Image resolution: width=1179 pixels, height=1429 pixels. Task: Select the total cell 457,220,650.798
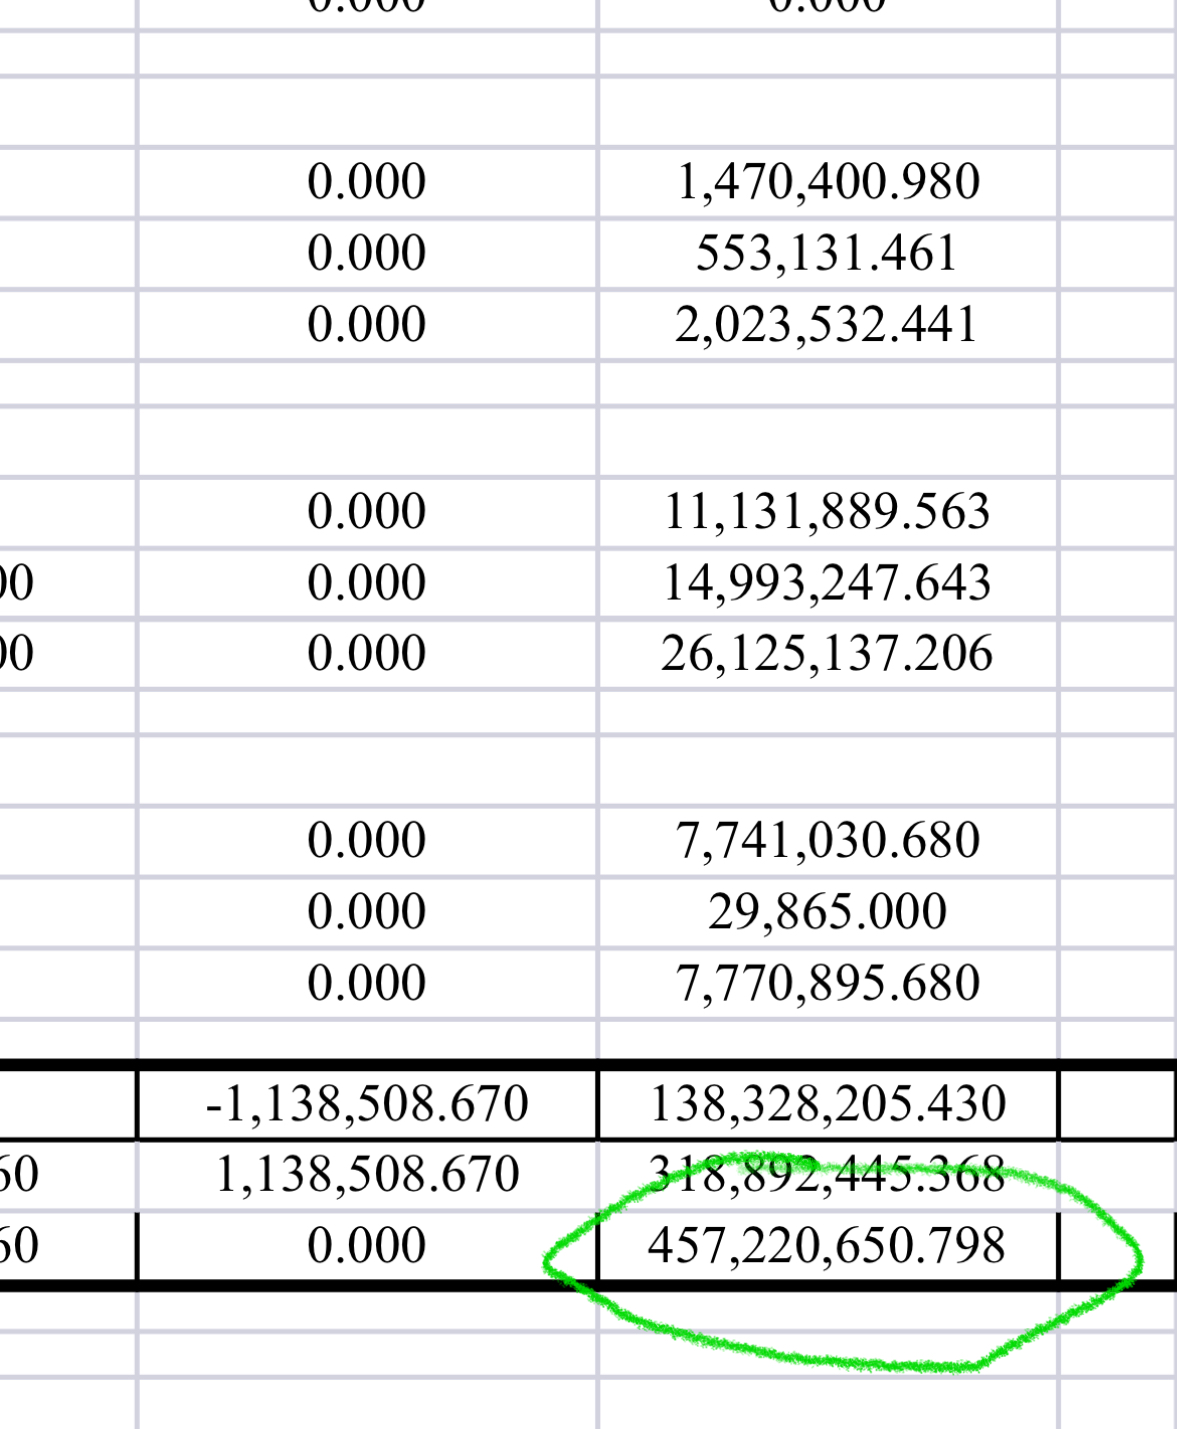click(x=828, y=1246)
